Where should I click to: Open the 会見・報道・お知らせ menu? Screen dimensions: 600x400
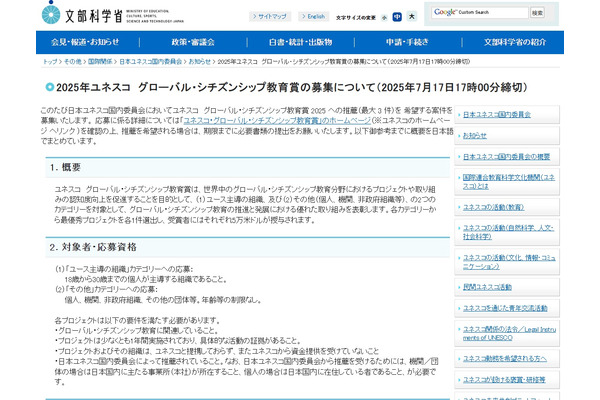pyautogui.click(x=85, y=42)
